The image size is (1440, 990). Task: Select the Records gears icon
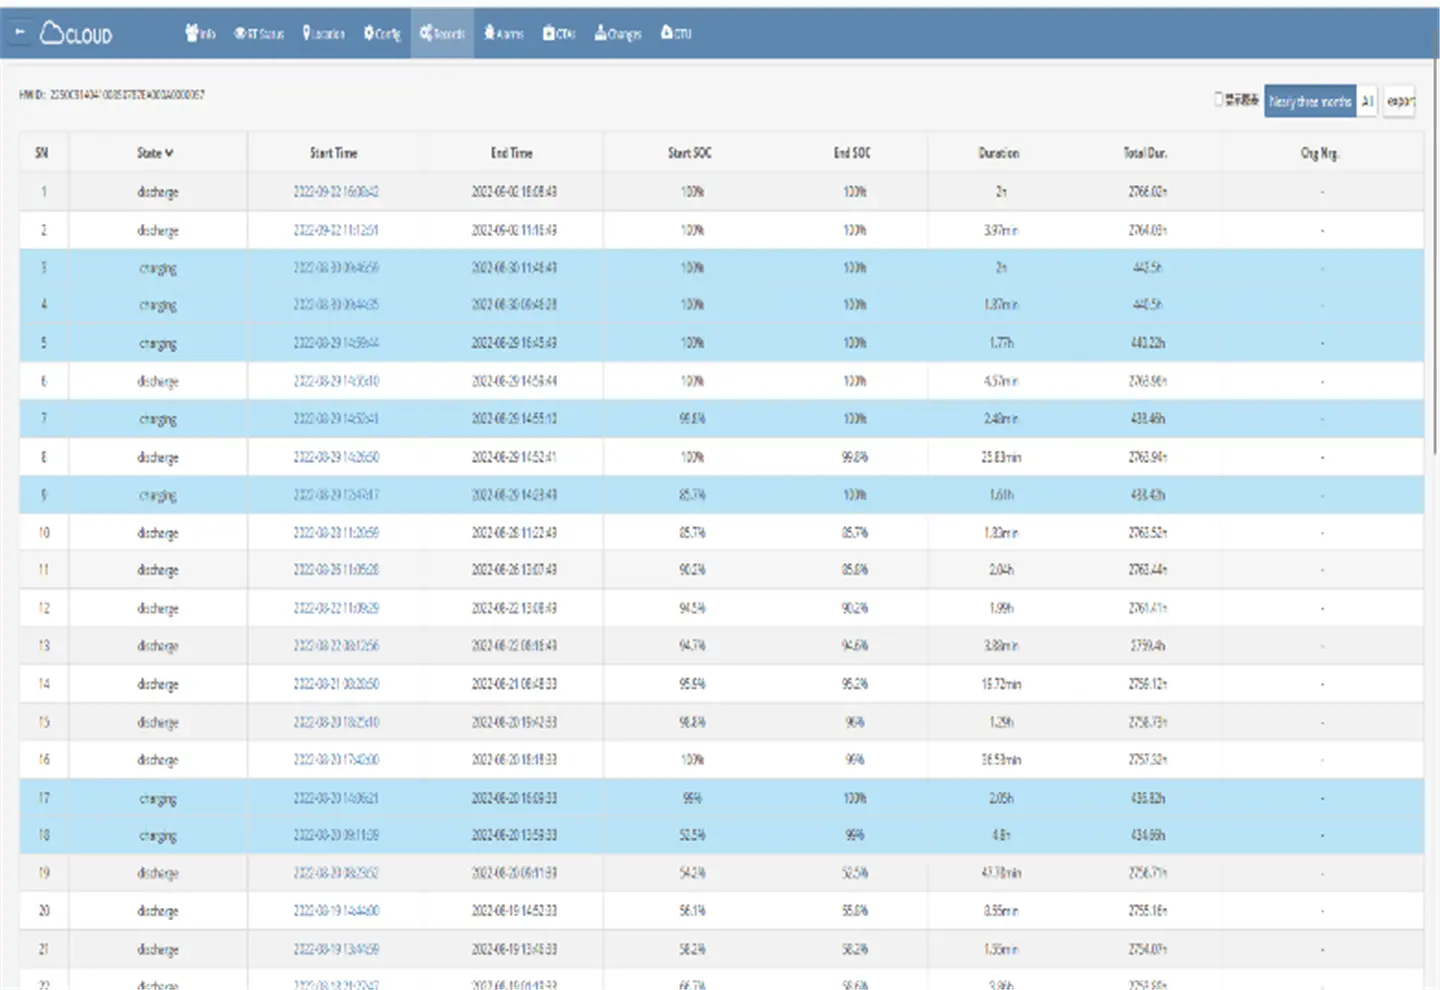pyautogui.click(x=426, y=33)
